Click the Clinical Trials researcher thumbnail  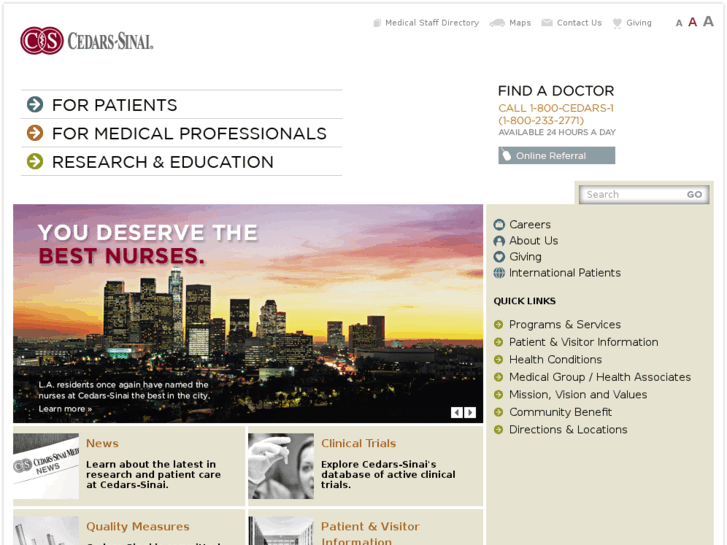click(x=281, y=466)
